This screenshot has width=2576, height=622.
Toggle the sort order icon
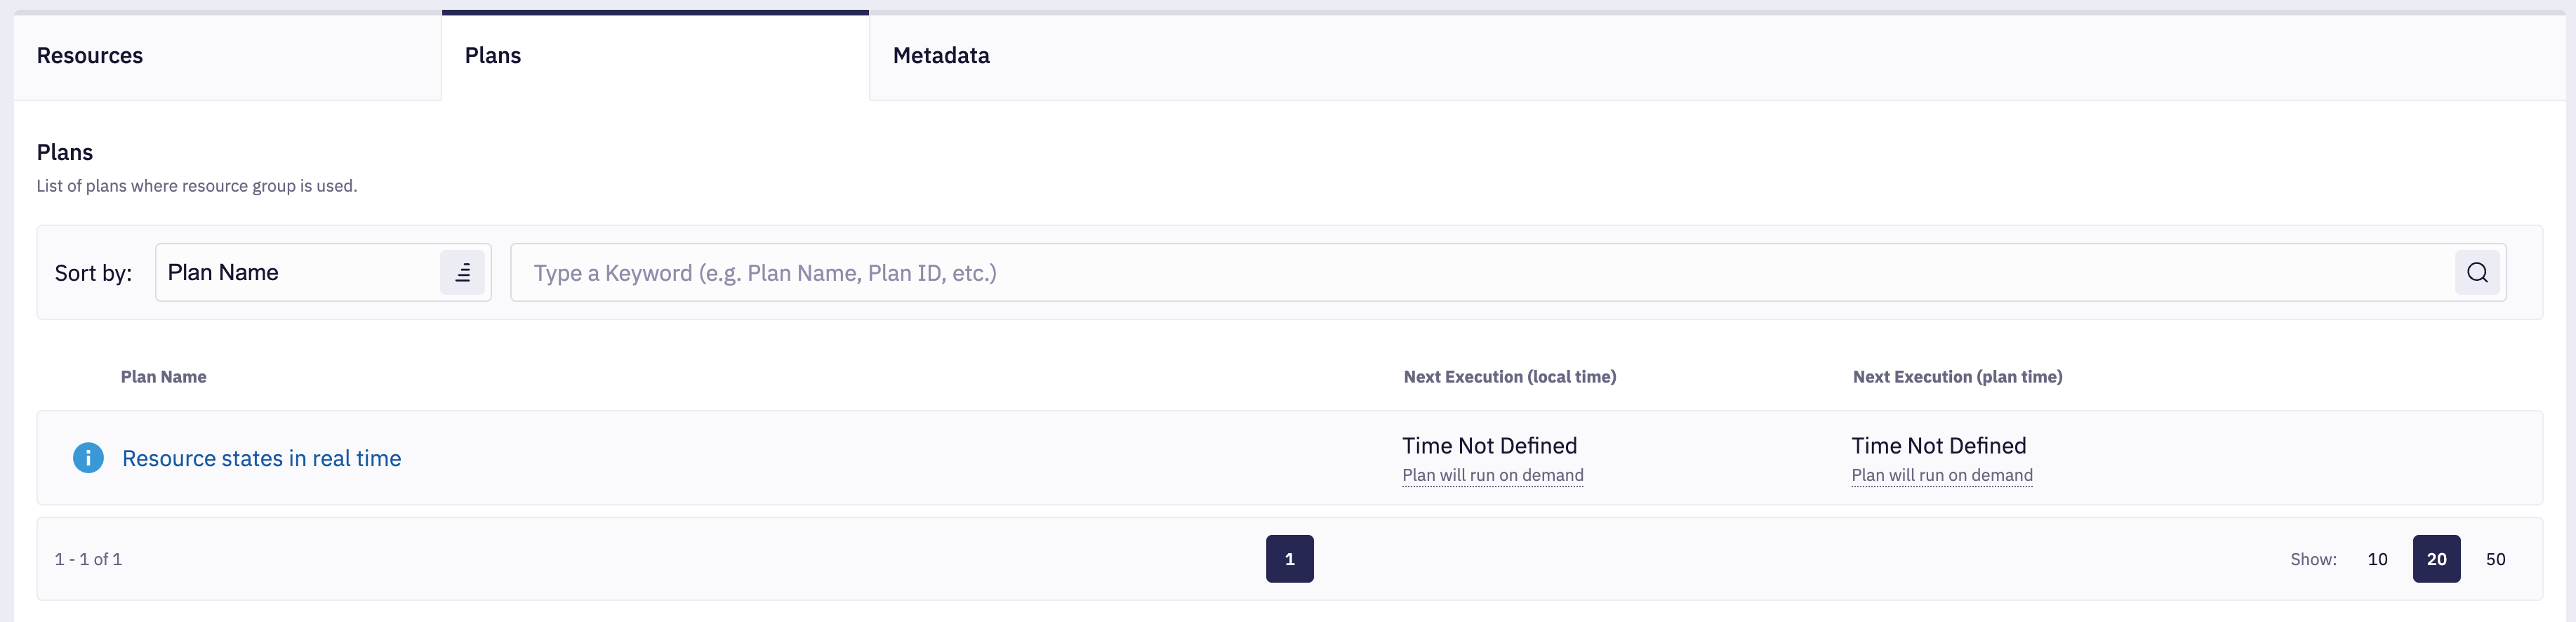coord(463,273)
